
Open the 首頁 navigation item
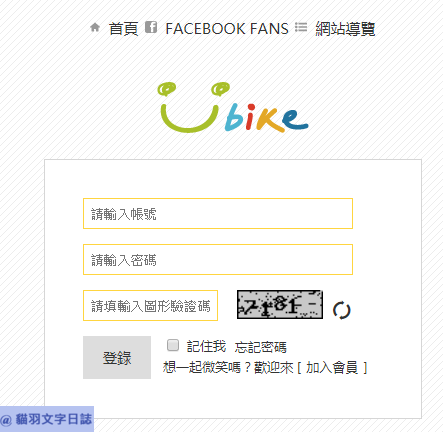click(123, 29)
